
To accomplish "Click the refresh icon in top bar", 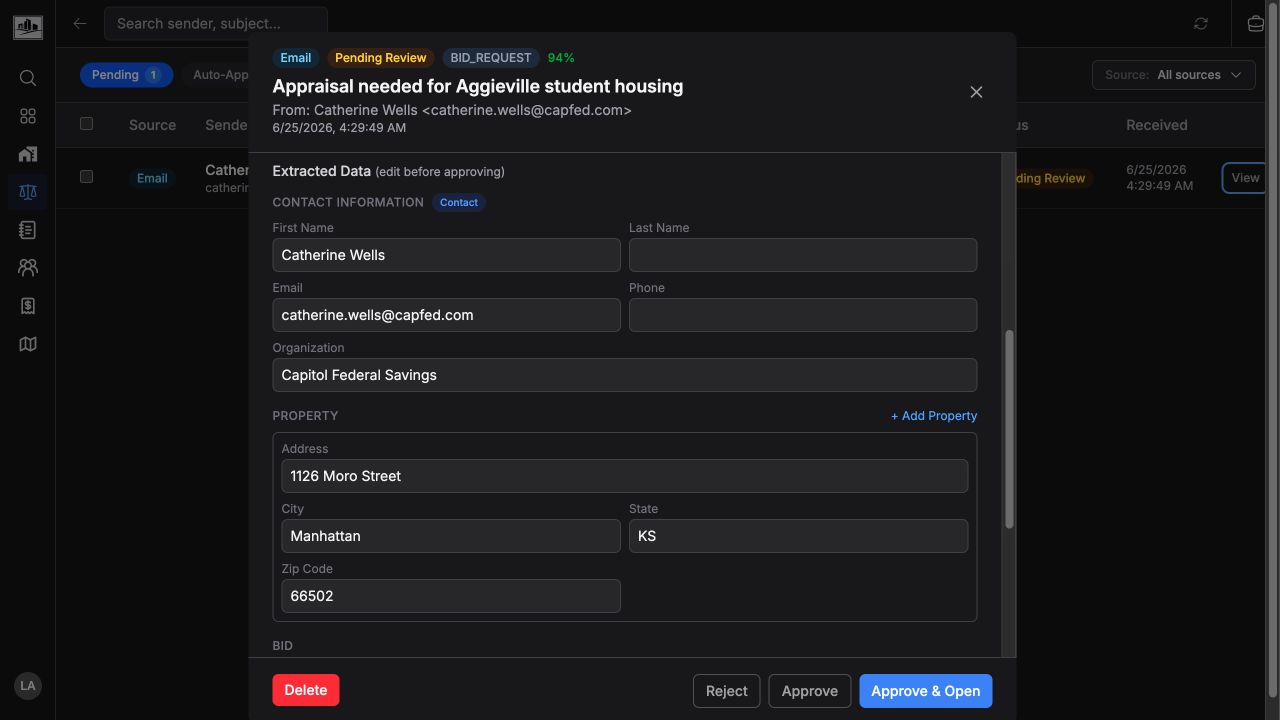I will (x=1201, y=24).
